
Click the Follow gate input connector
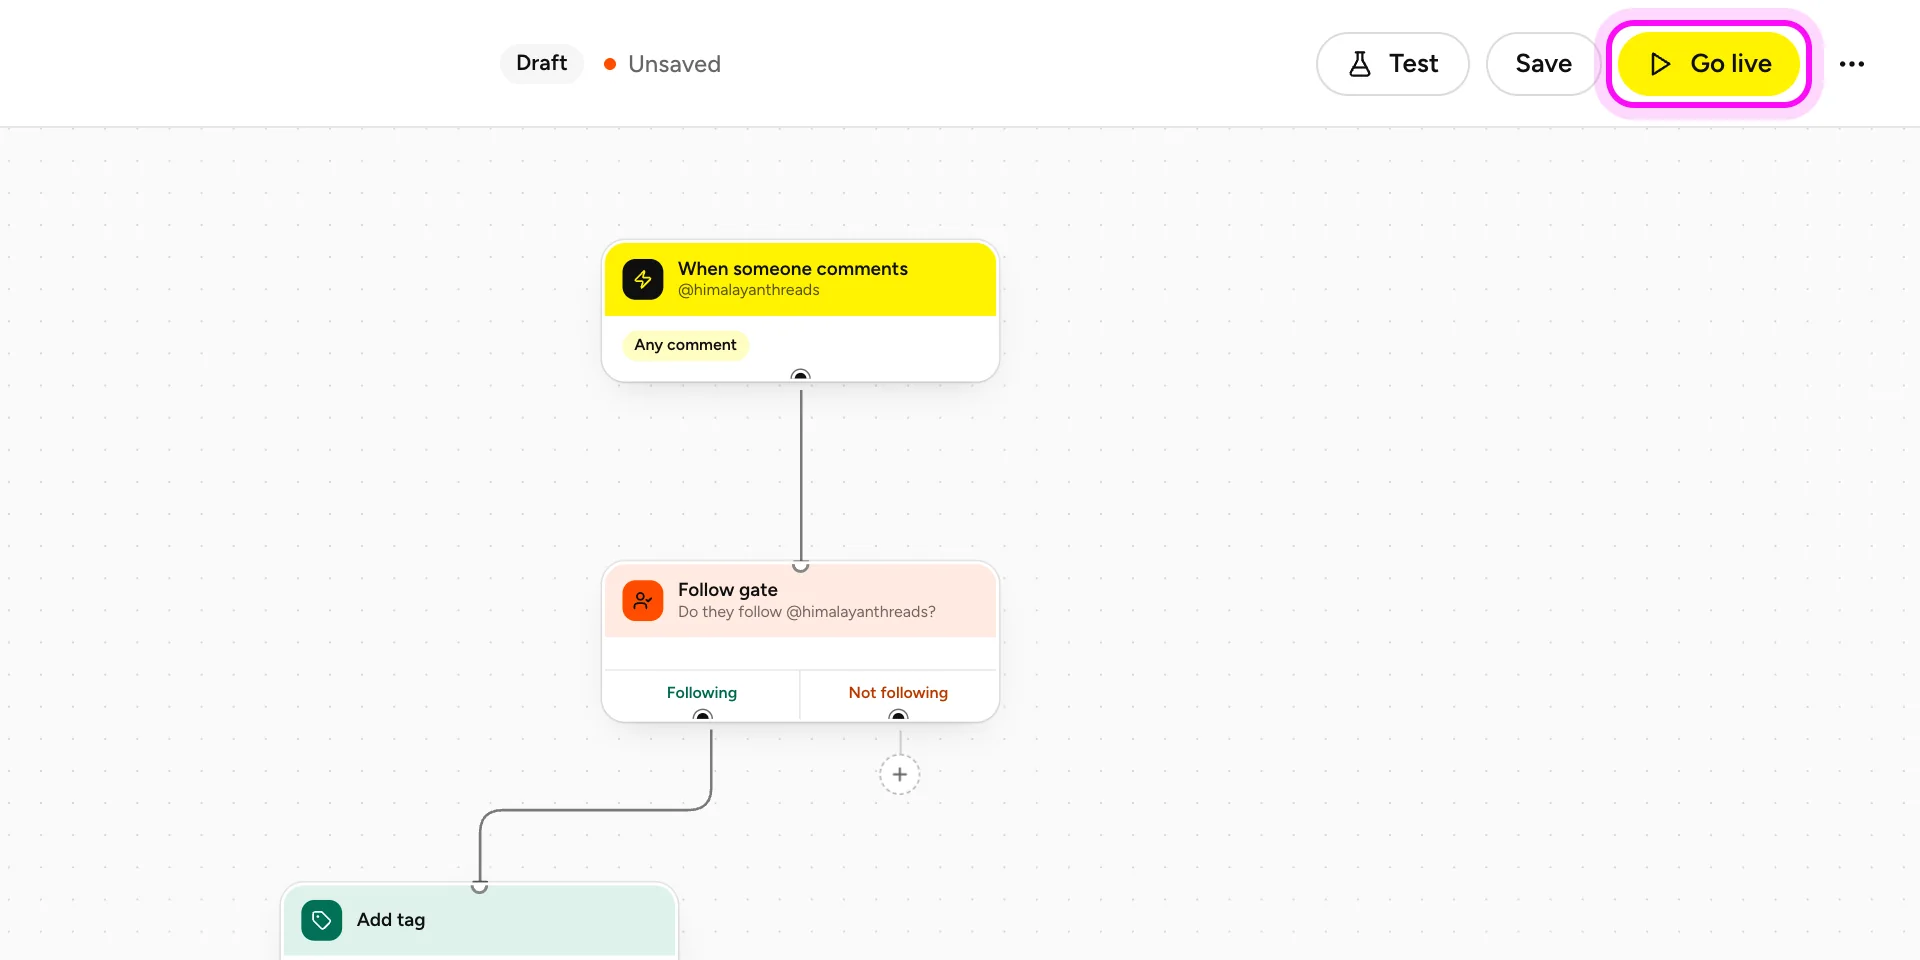(x=800, y=565)
